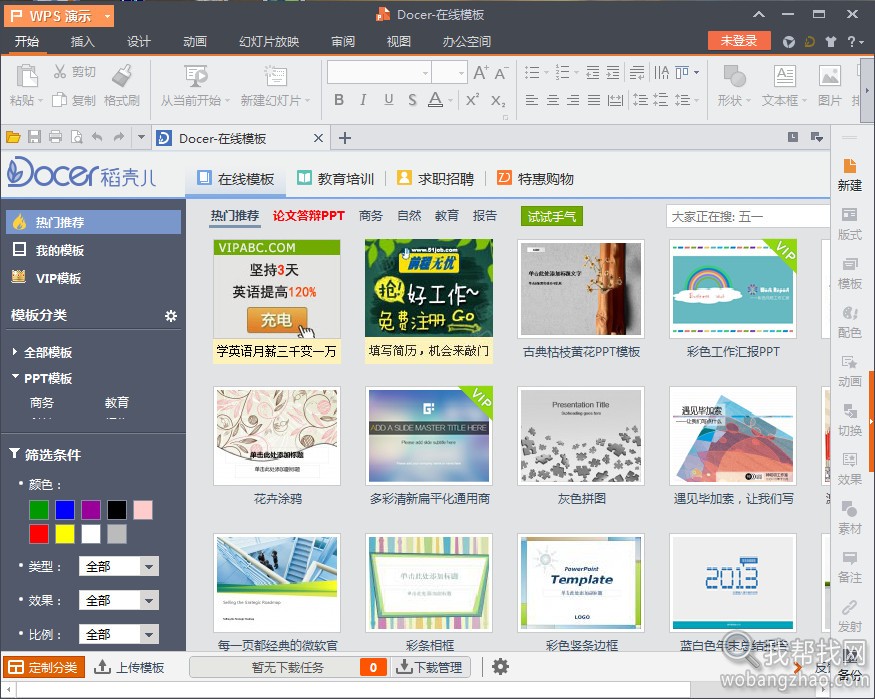Open the 彩色工作汇报PPT template thumbnail
The image size is (875, 699).
click(x=733, y=288)
